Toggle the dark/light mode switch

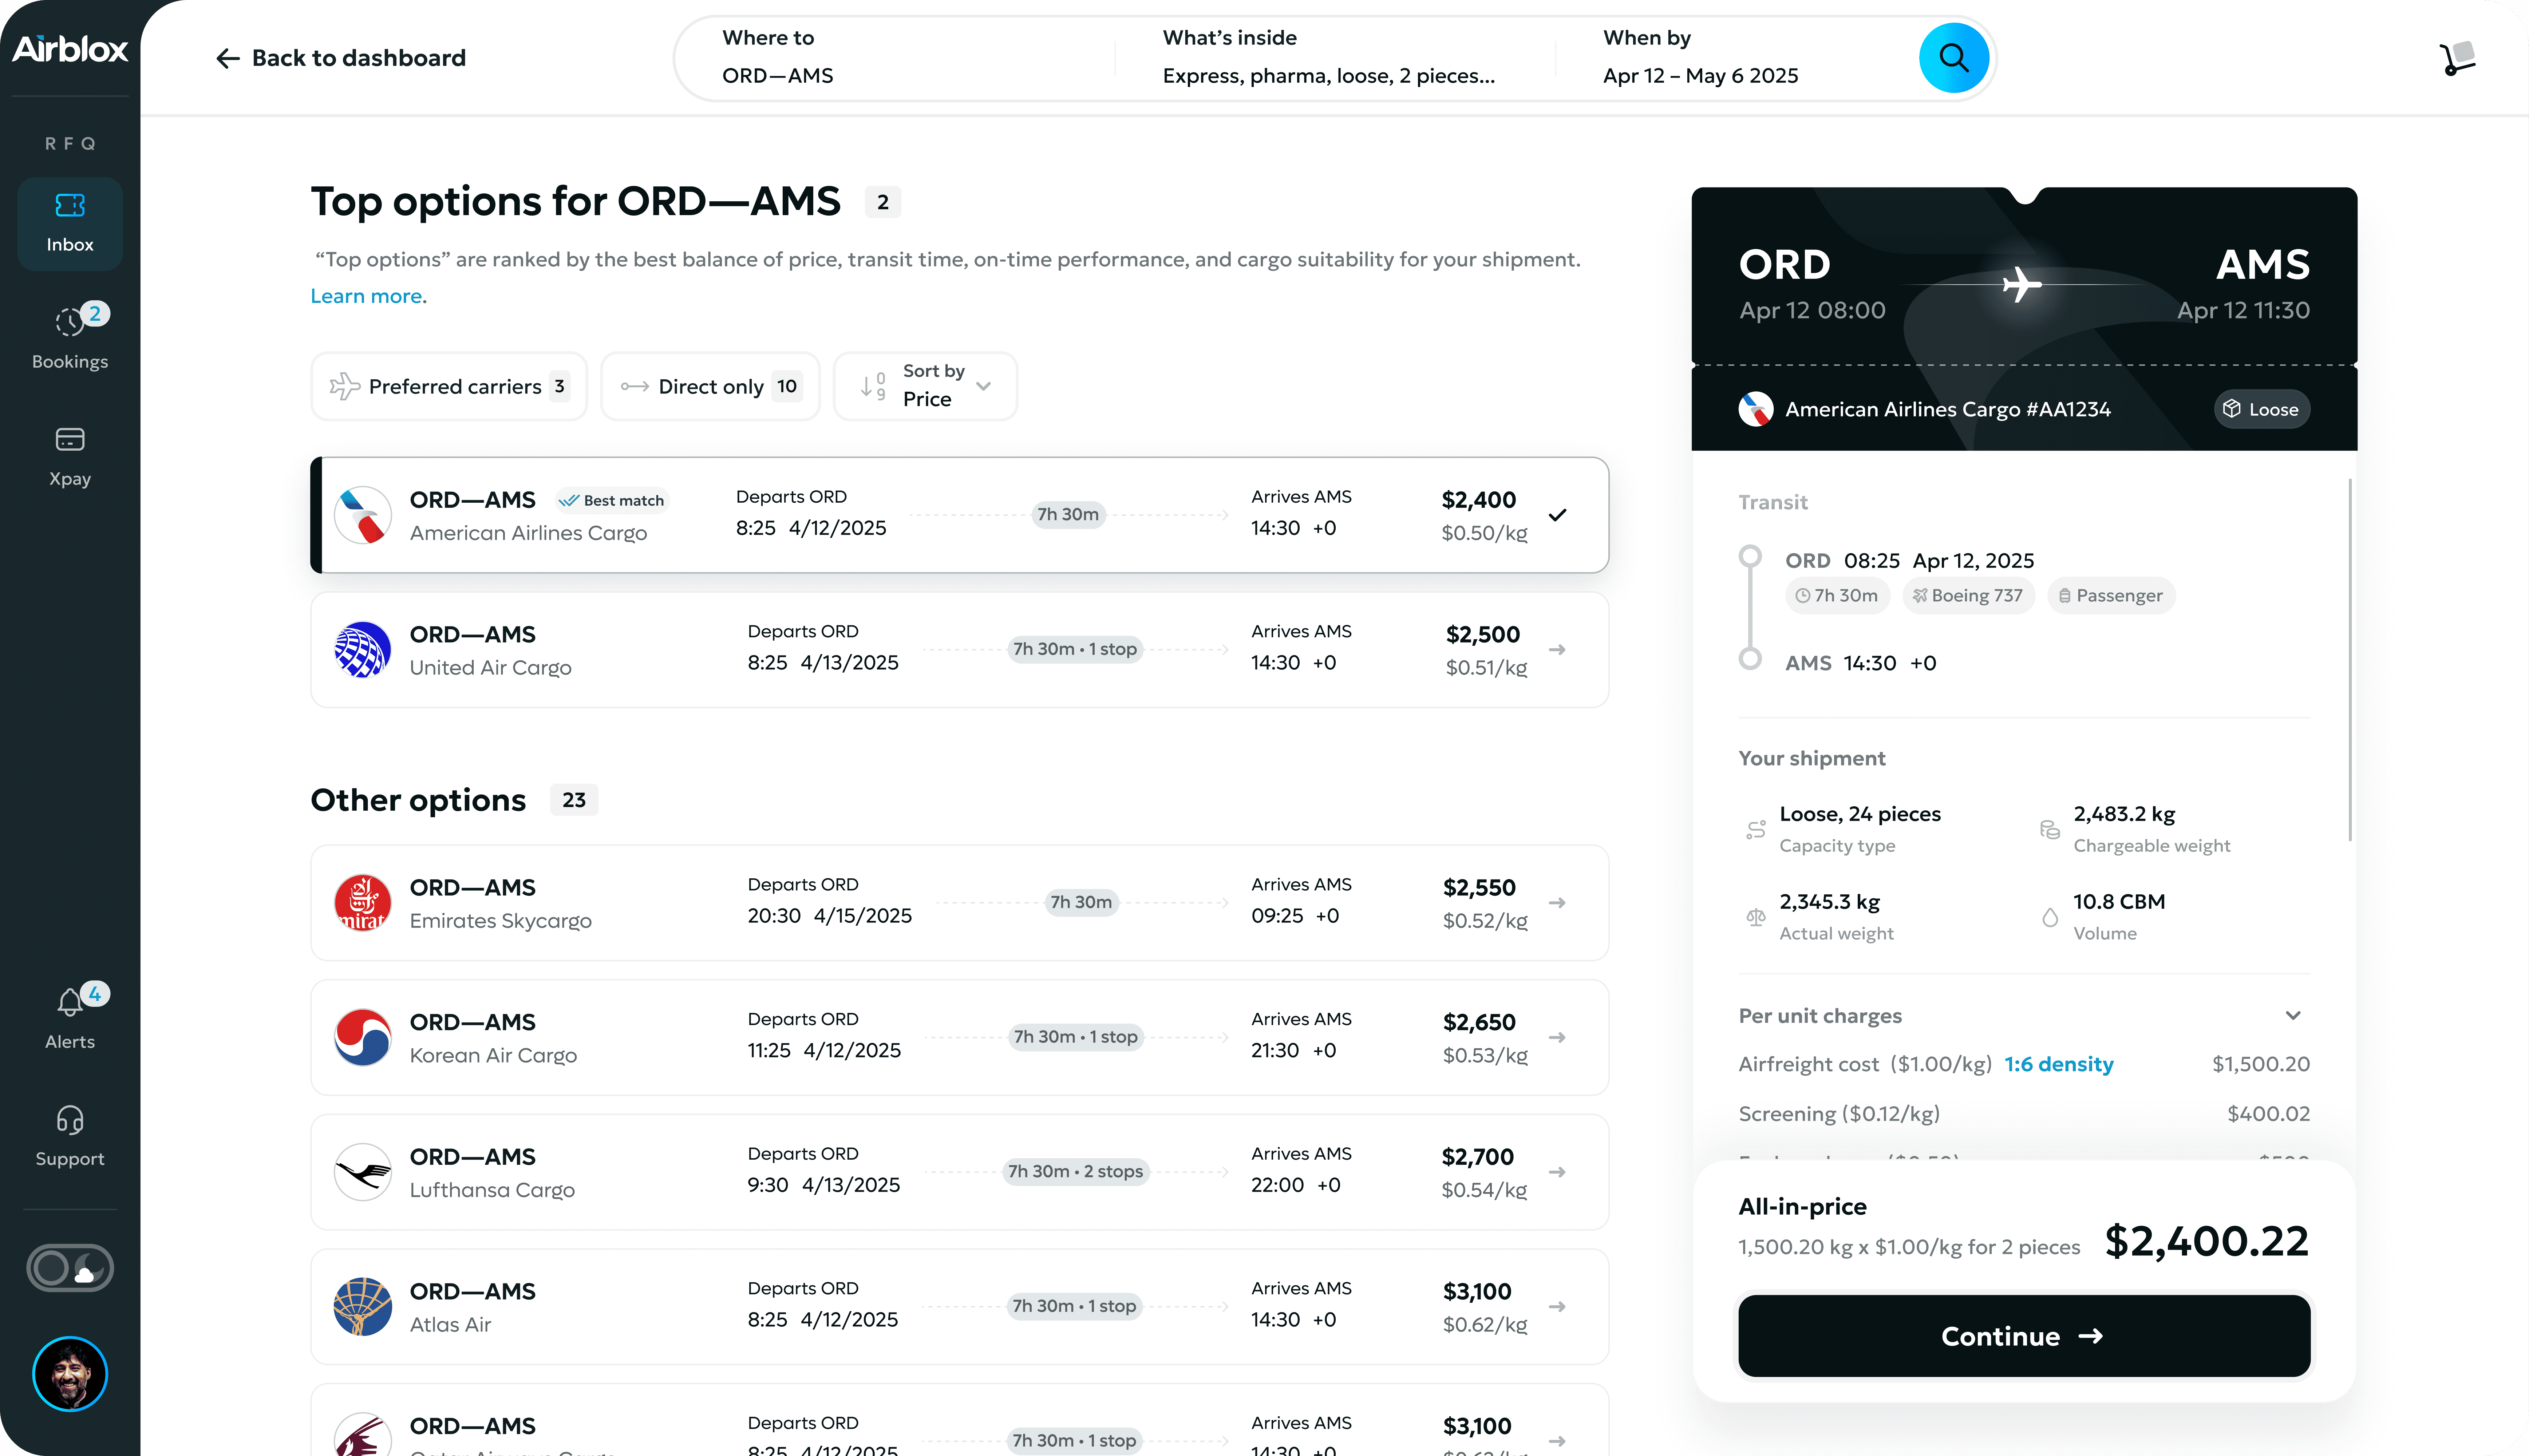pyautogui.click(x=70, y=1268)
